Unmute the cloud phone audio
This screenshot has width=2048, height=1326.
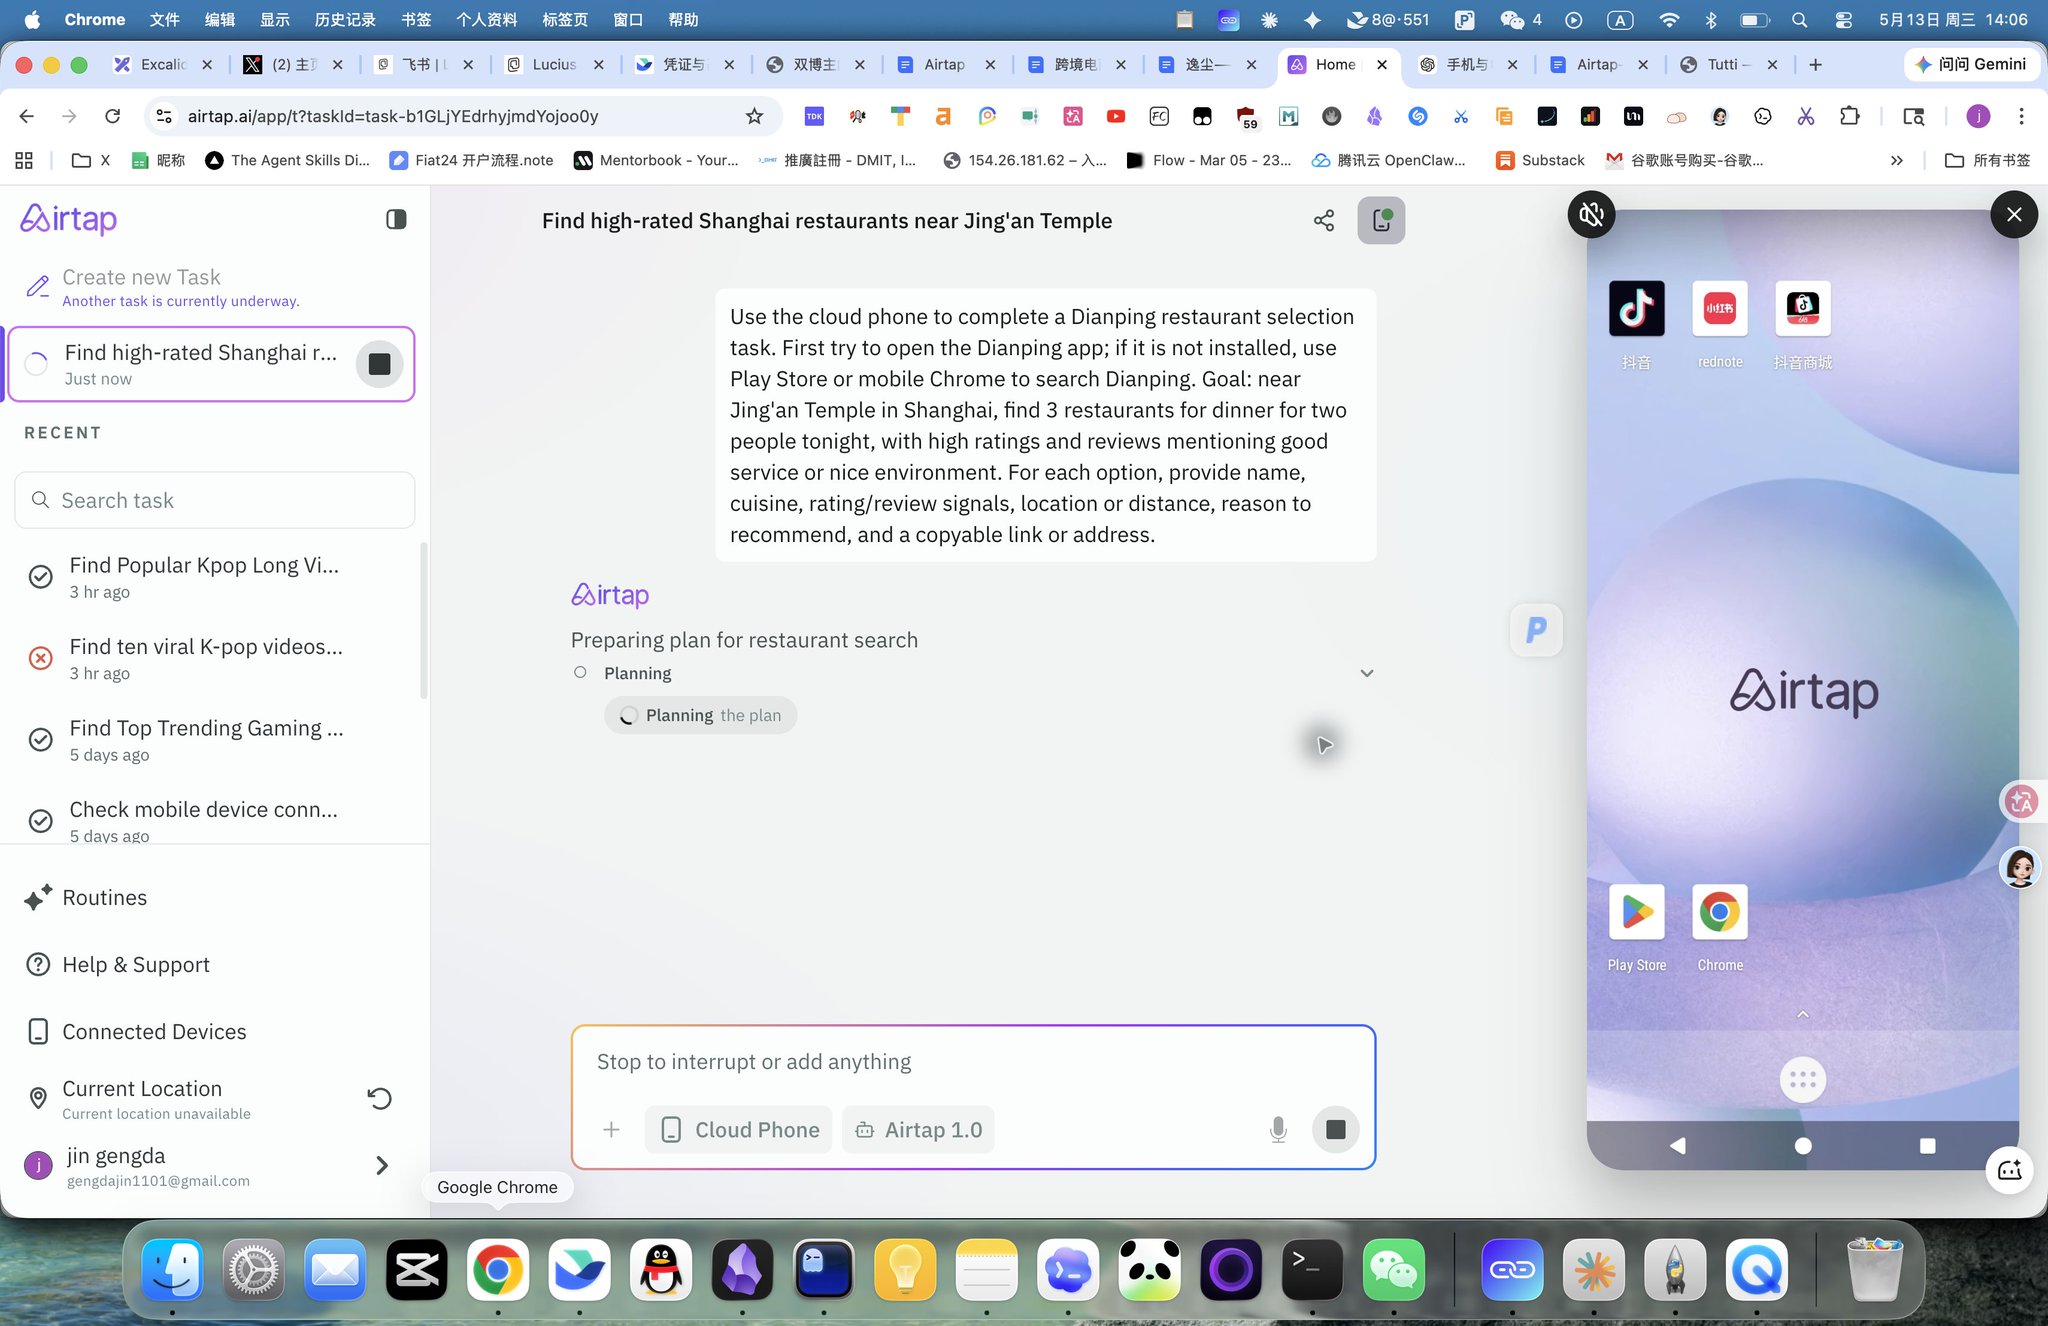pos(1592,214)
